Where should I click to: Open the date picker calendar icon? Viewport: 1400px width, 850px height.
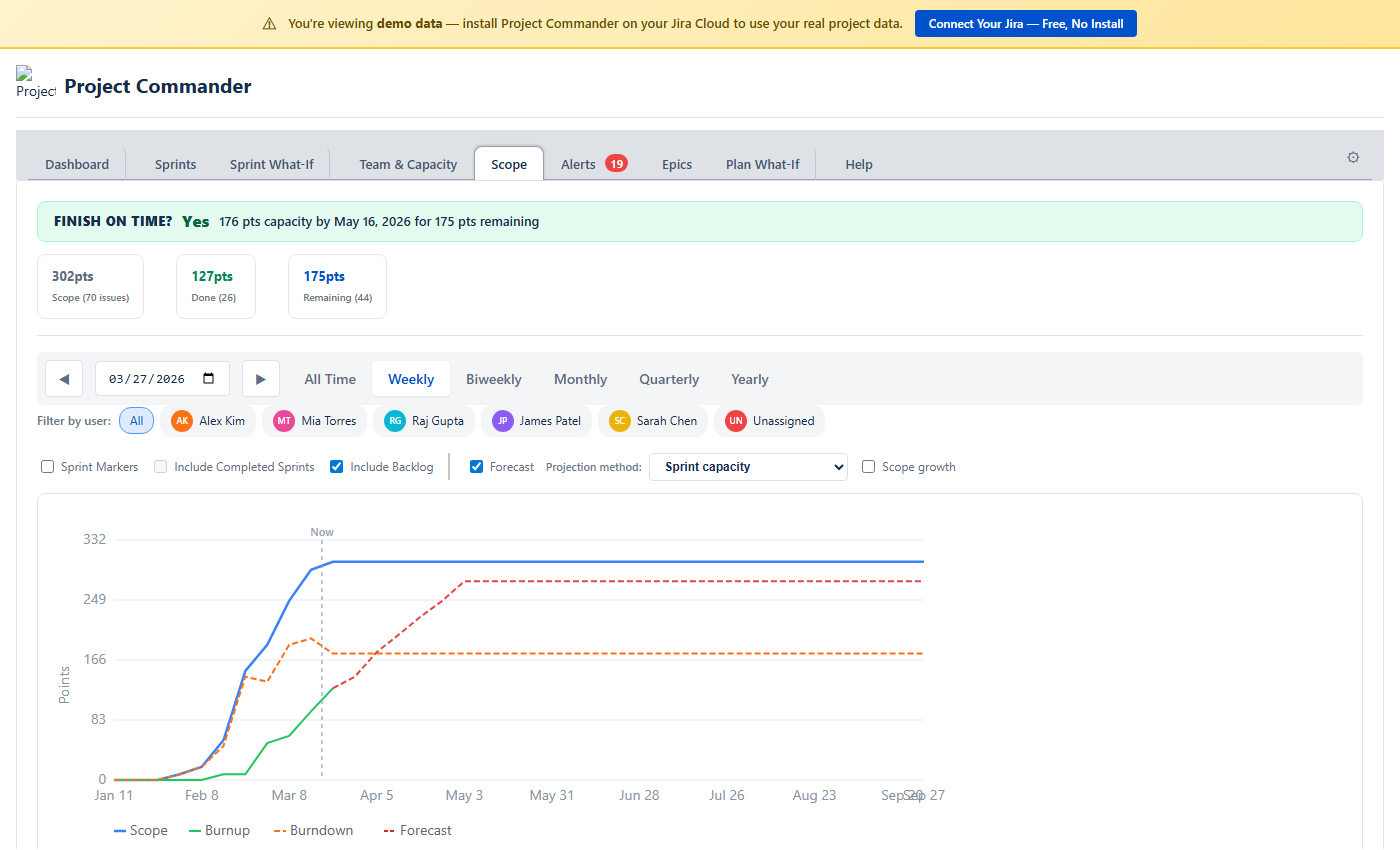coord(209,379)
